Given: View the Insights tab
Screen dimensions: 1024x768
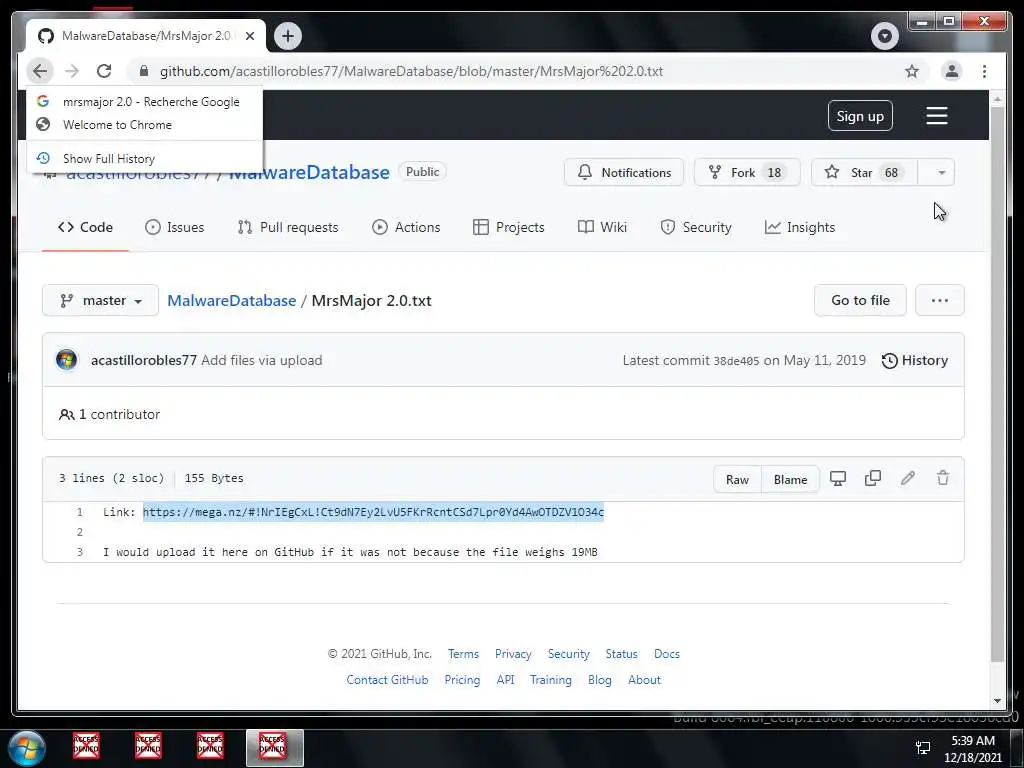Looking at the screenshot, I should pyautogui.click(x=800, y=227).
